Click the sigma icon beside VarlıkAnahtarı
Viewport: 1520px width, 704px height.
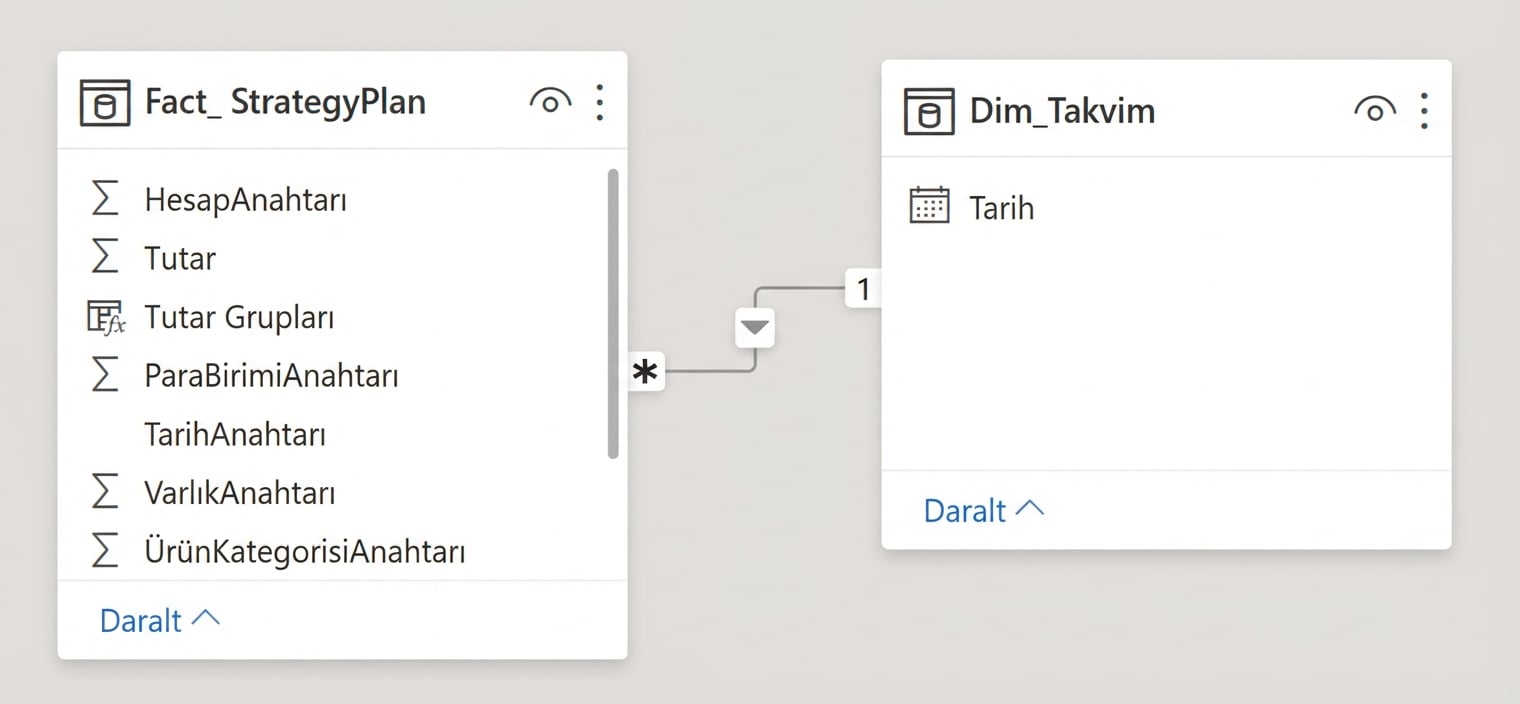105,491
